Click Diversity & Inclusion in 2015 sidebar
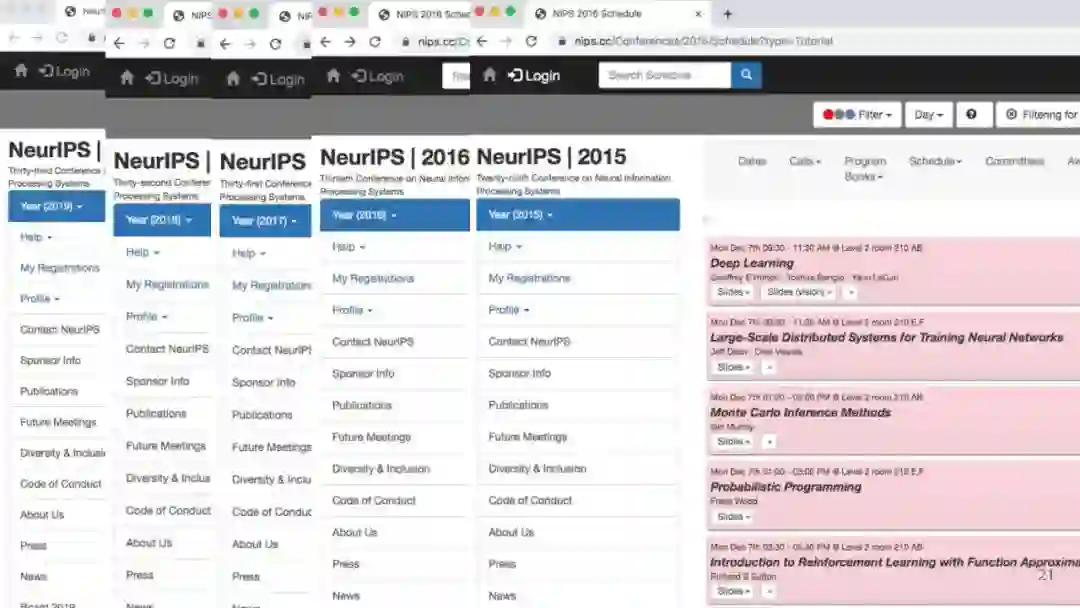Screen dimensions: 1080x608 (537, 468)
